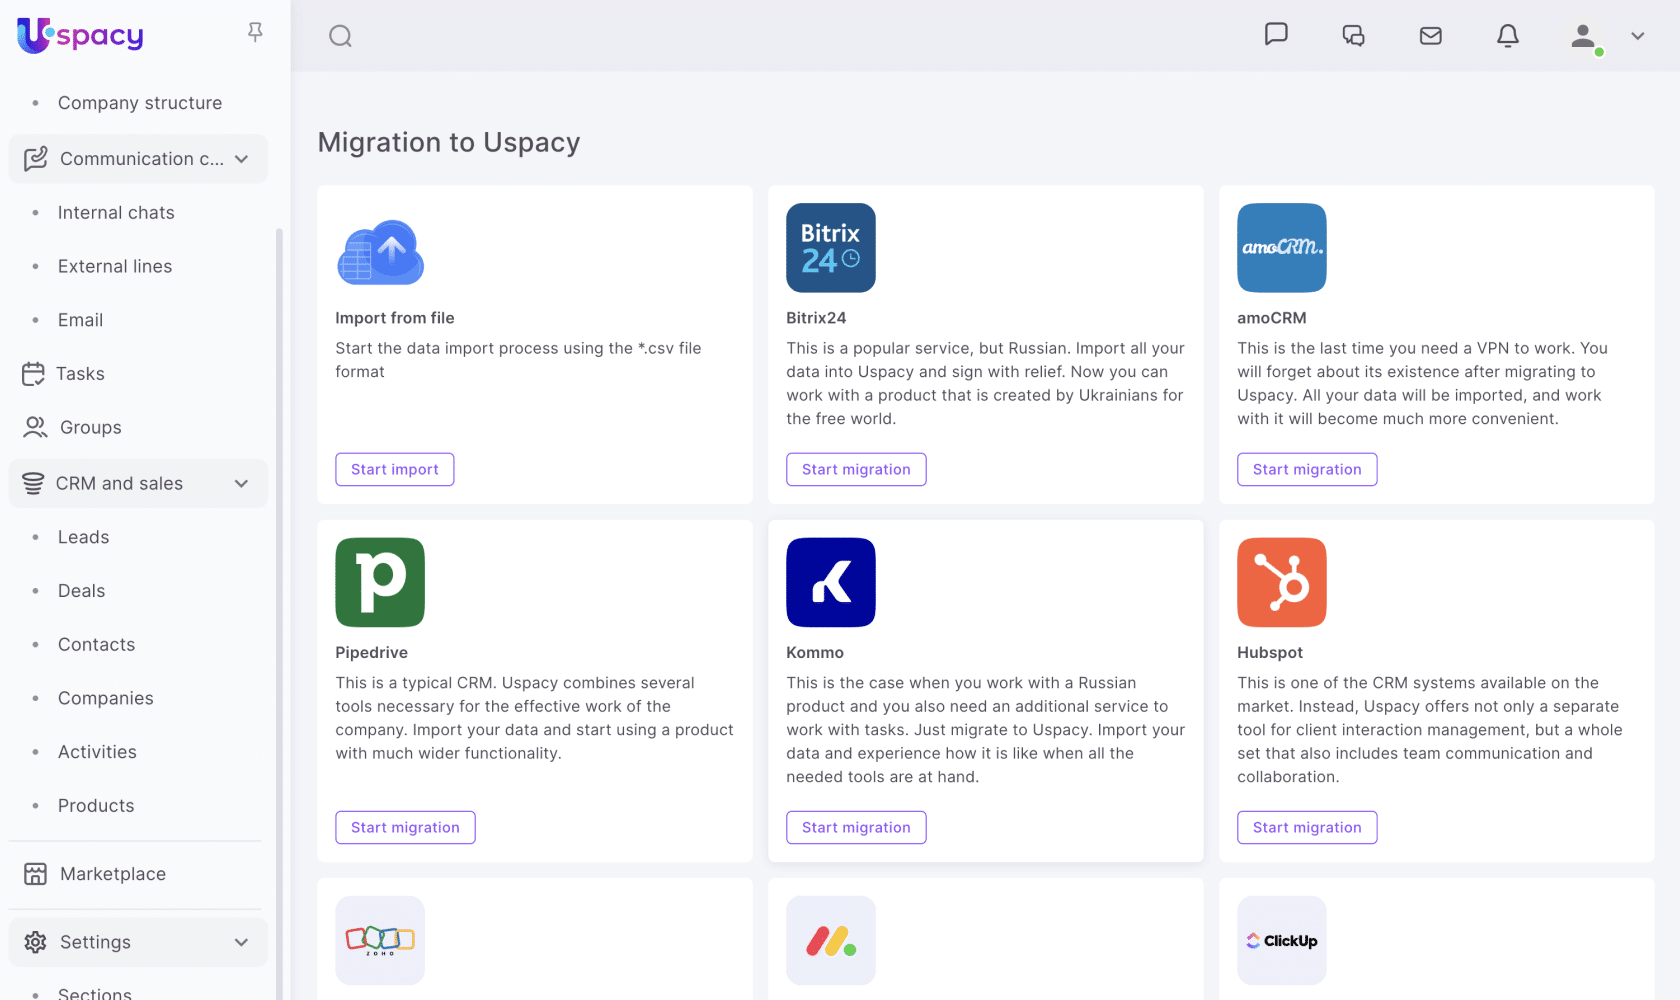Click the Groups people icon
1680x1000 pixels.
pos(35,428)
